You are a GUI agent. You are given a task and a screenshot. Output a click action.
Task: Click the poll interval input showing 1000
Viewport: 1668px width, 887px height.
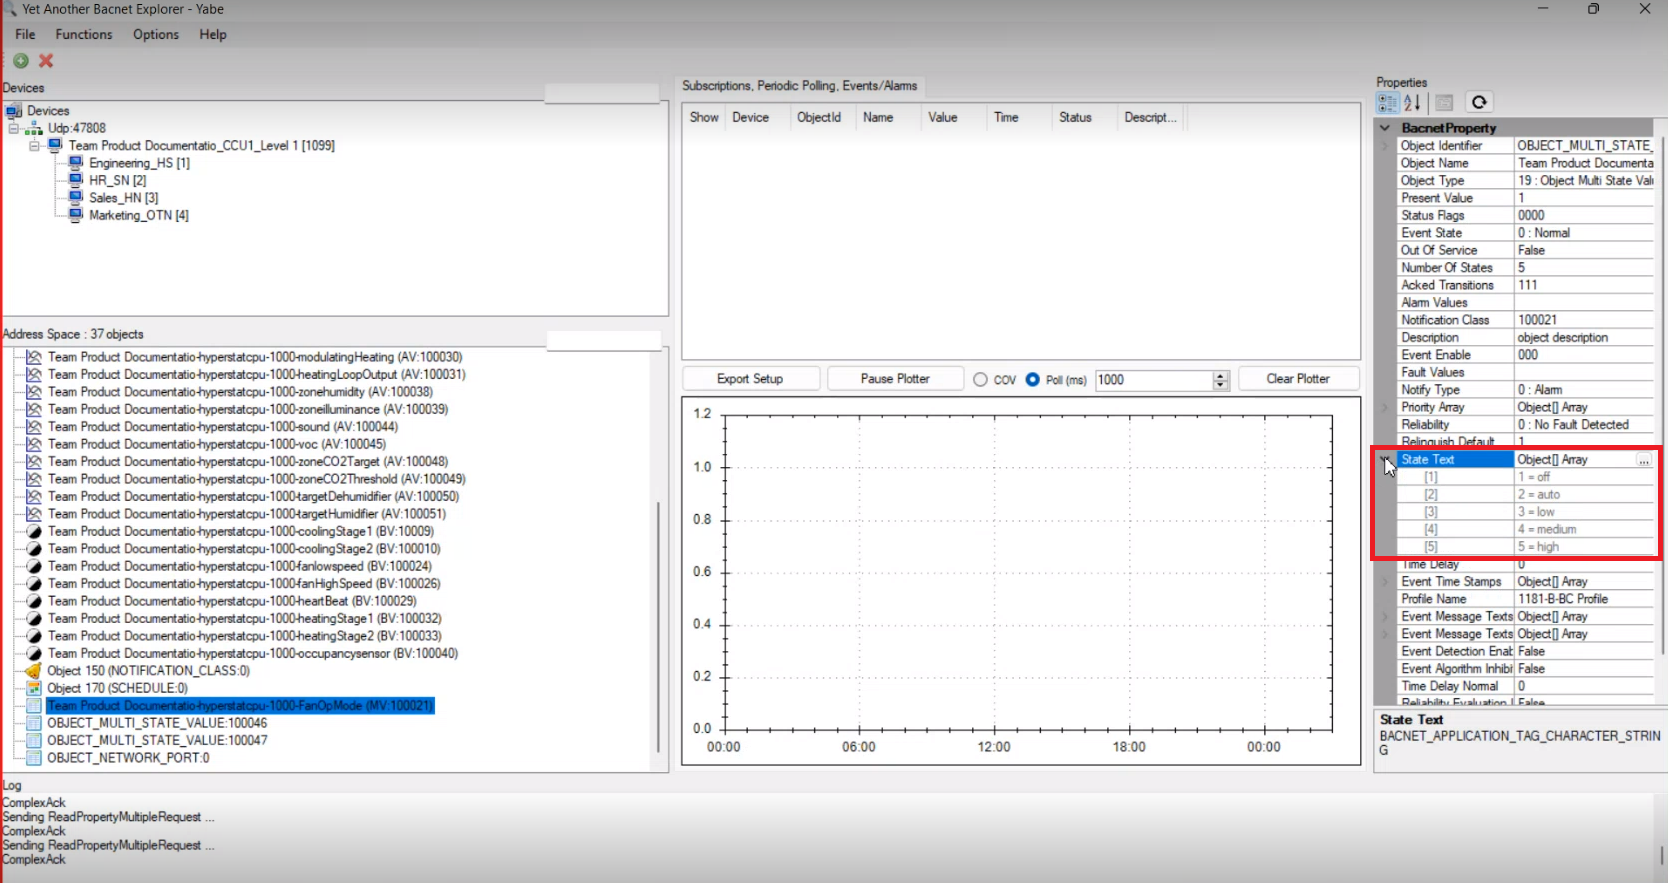tap(1153, 380)
